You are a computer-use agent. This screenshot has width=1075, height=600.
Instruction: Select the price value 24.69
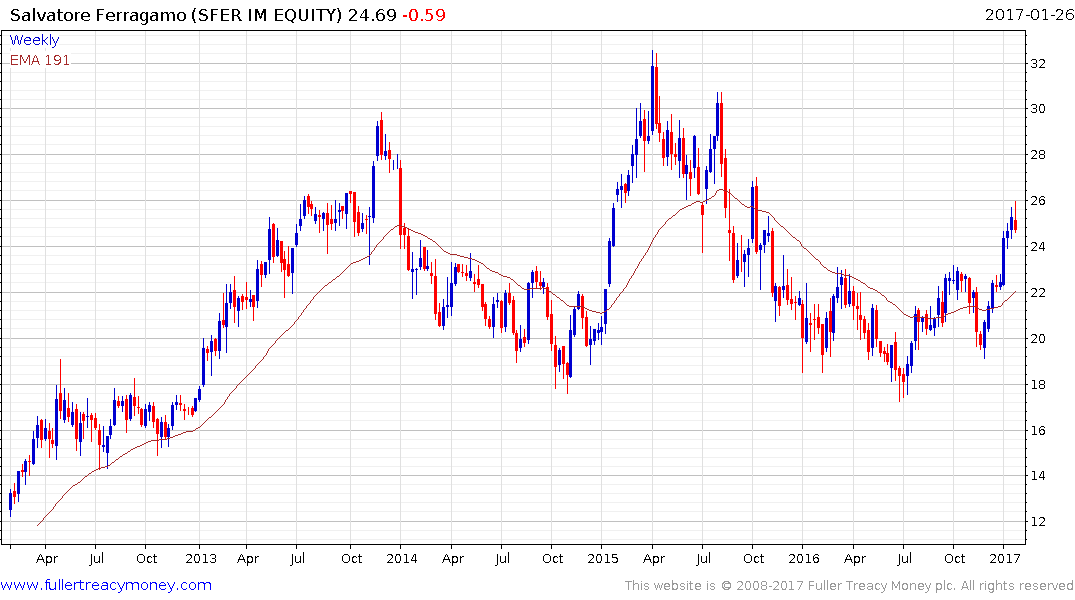point(372,14)
